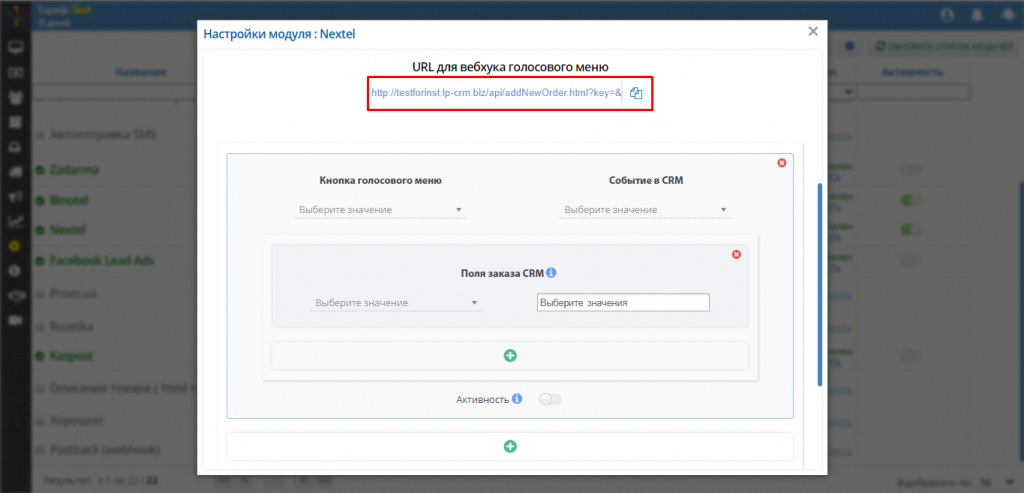Show info tooltip next to Активность

point(517,398)
